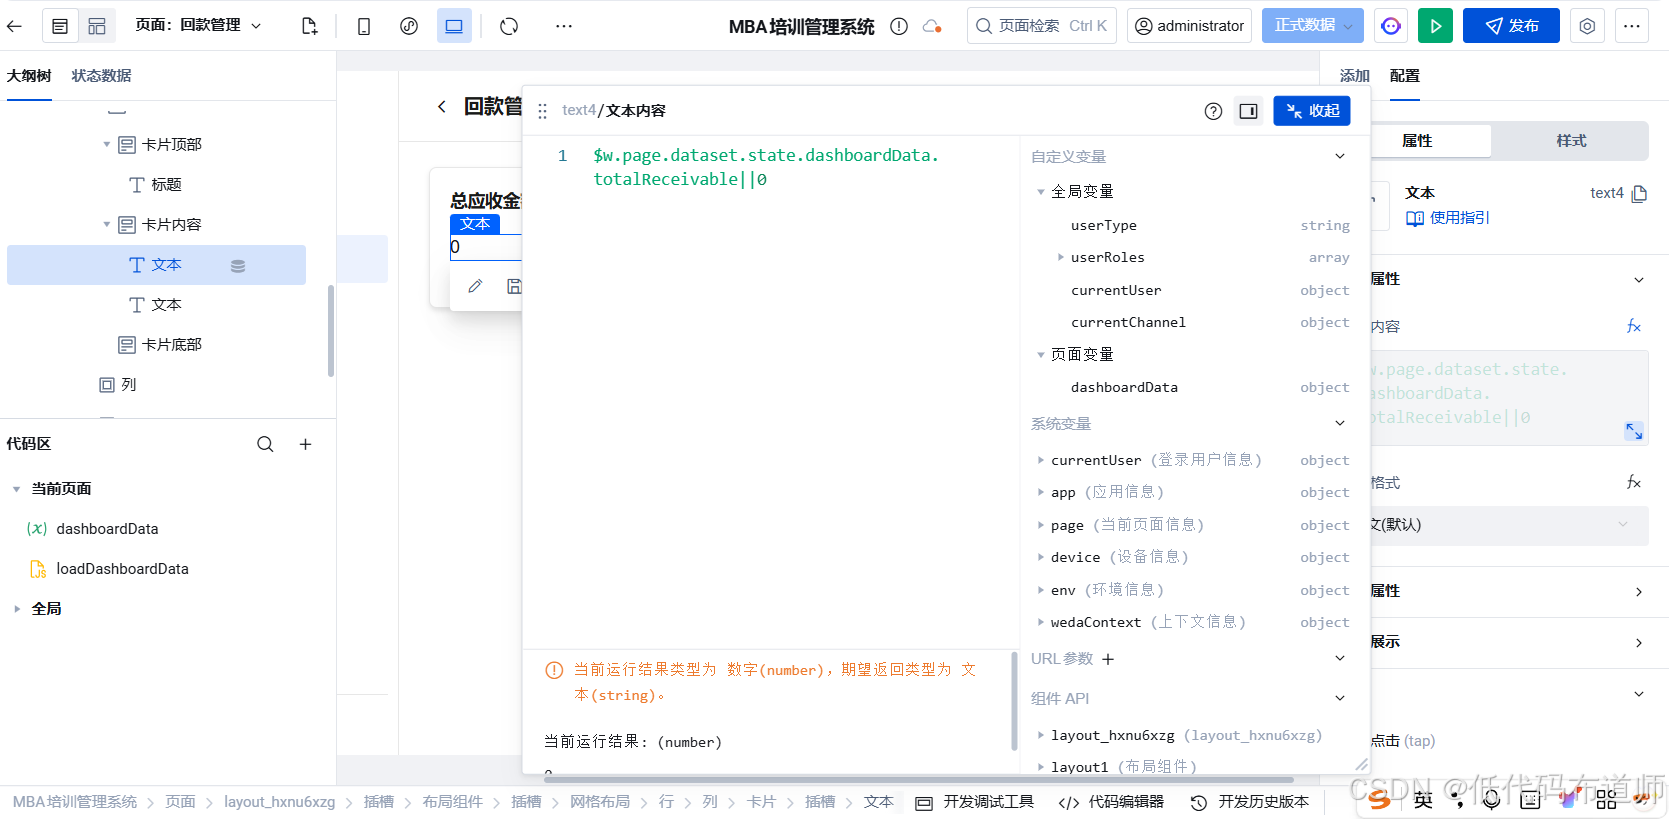Grab the expression editor move handle
The width and height of the screenshot is (1669, 819).
(543, 111)
